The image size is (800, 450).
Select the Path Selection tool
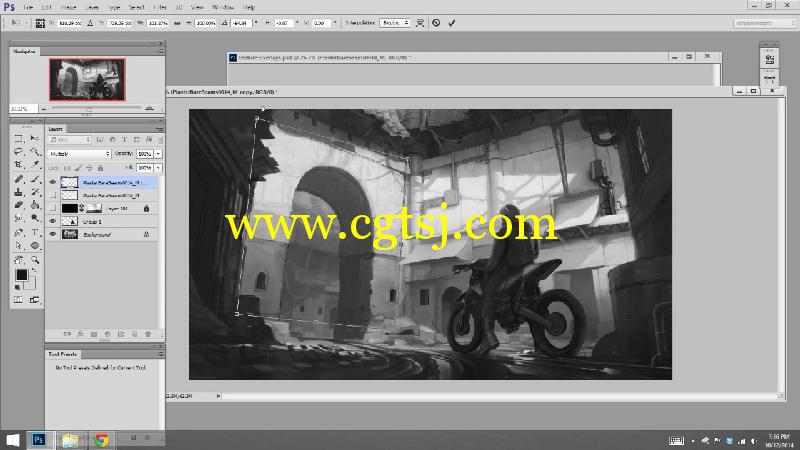(x=18, y=245)
